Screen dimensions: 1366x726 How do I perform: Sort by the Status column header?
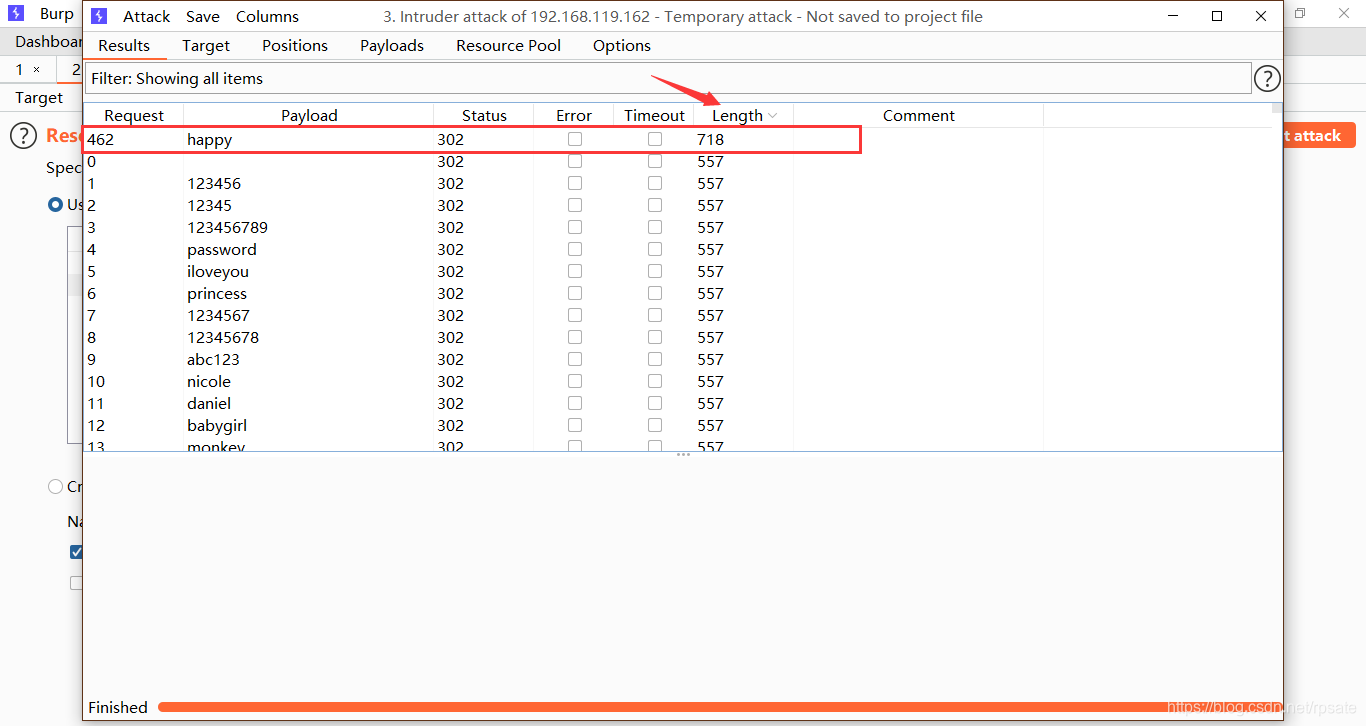(x=484, y=116)
